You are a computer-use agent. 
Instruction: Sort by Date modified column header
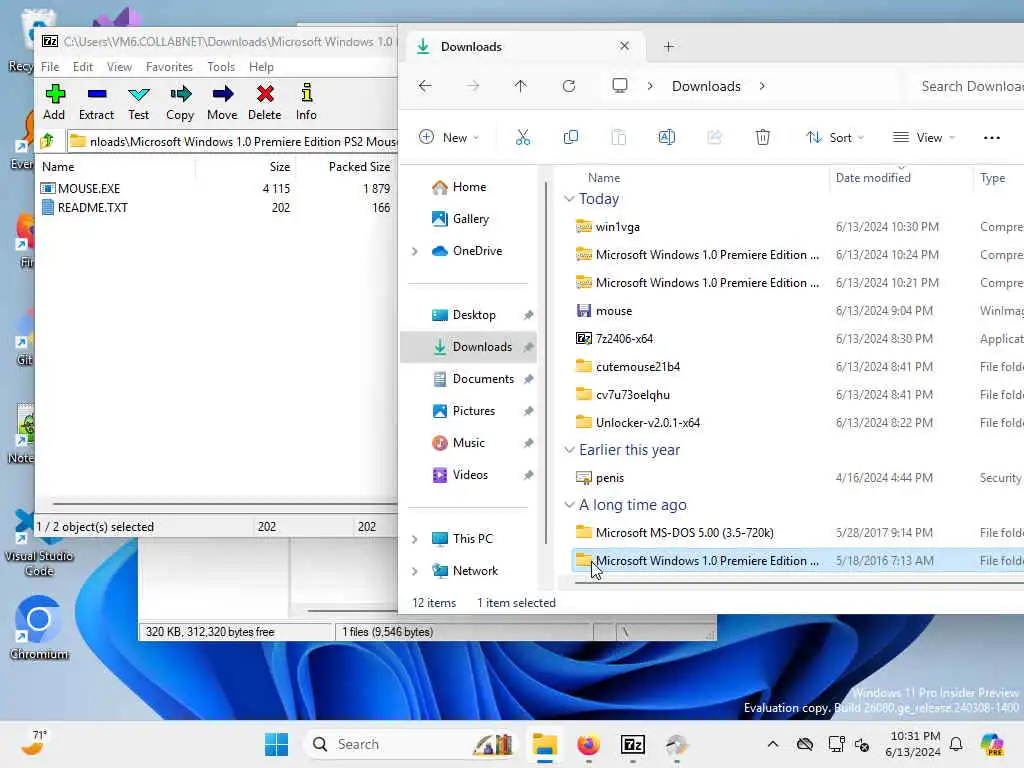tap(872, 178)
